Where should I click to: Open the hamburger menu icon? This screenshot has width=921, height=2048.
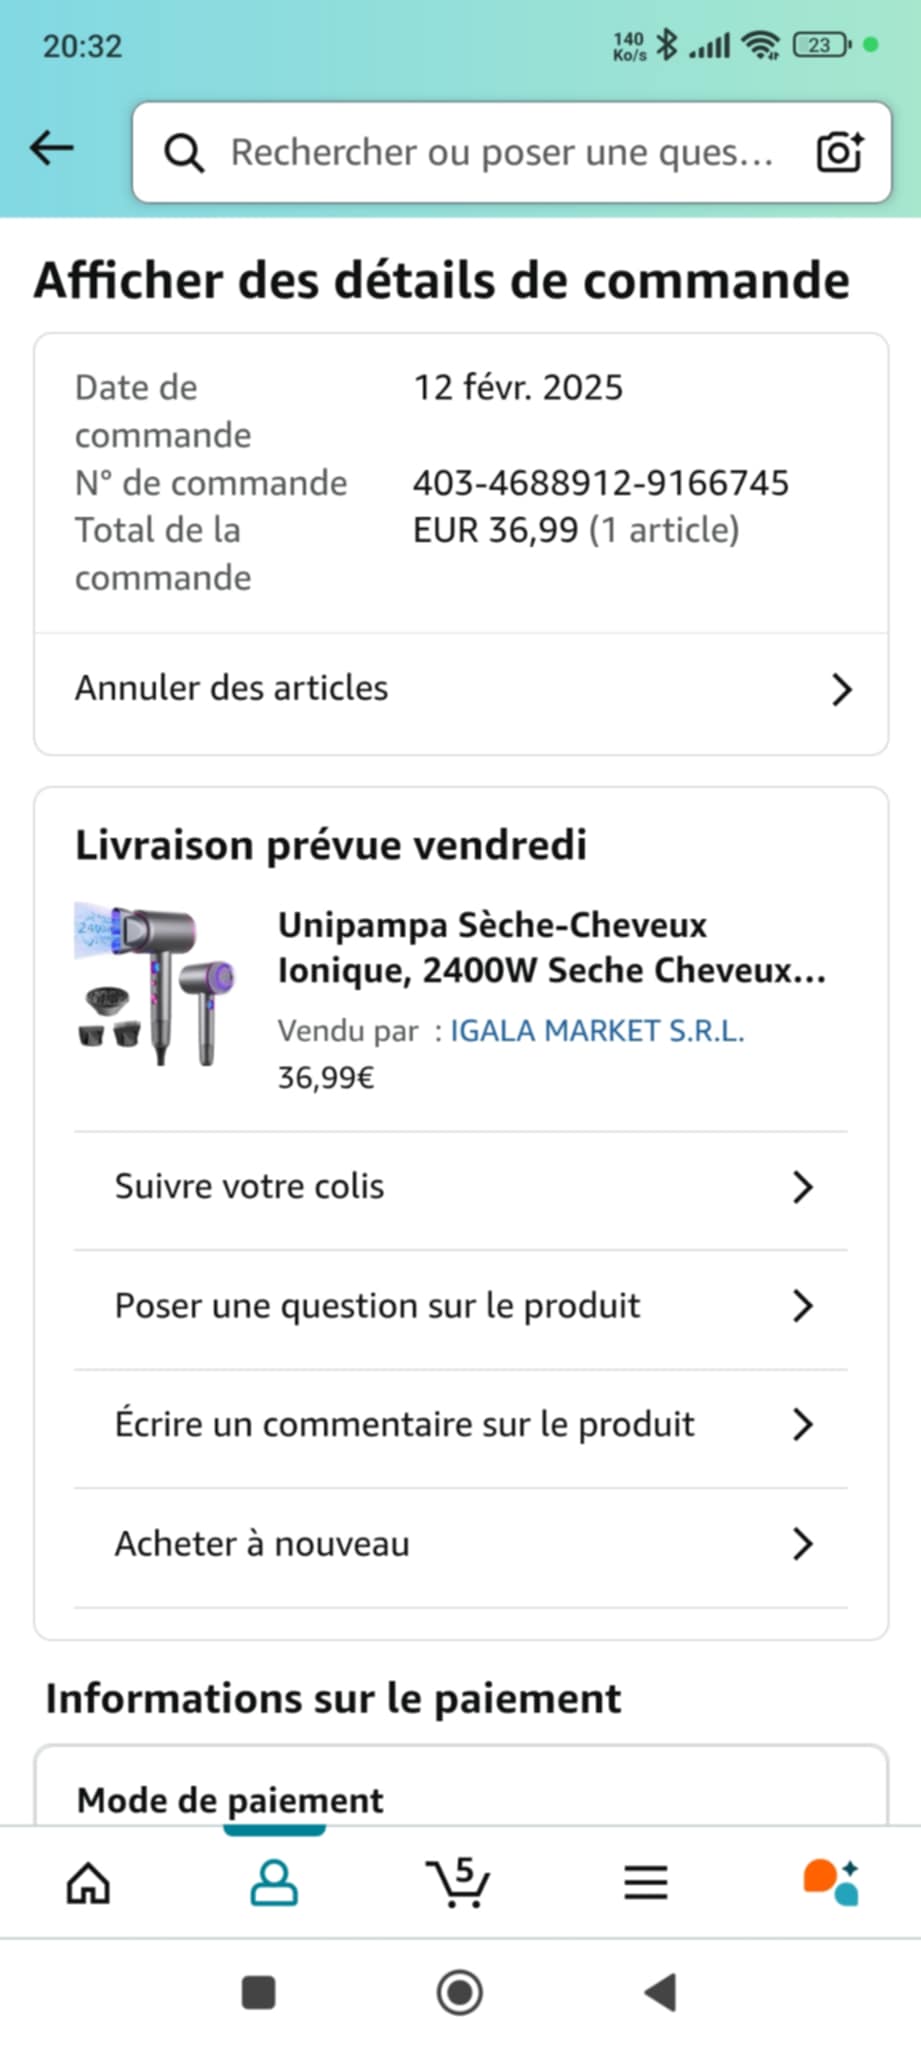[x=645, y=1884]
